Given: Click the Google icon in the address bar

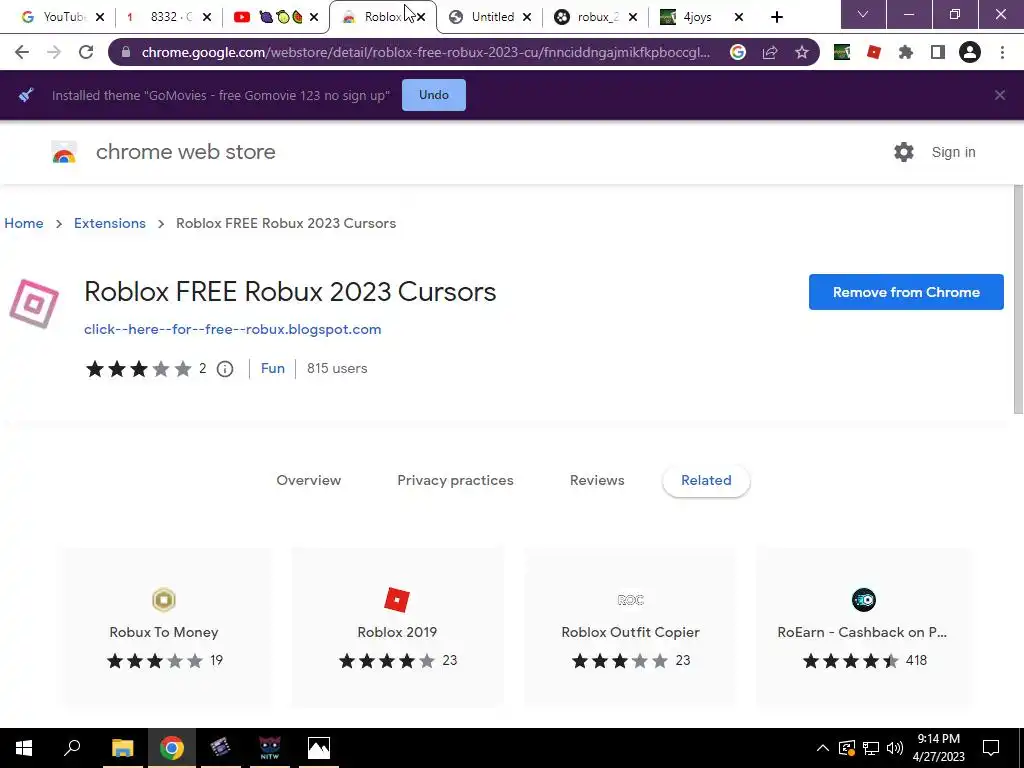Looking at the screenshot, I should pos(738,52).
